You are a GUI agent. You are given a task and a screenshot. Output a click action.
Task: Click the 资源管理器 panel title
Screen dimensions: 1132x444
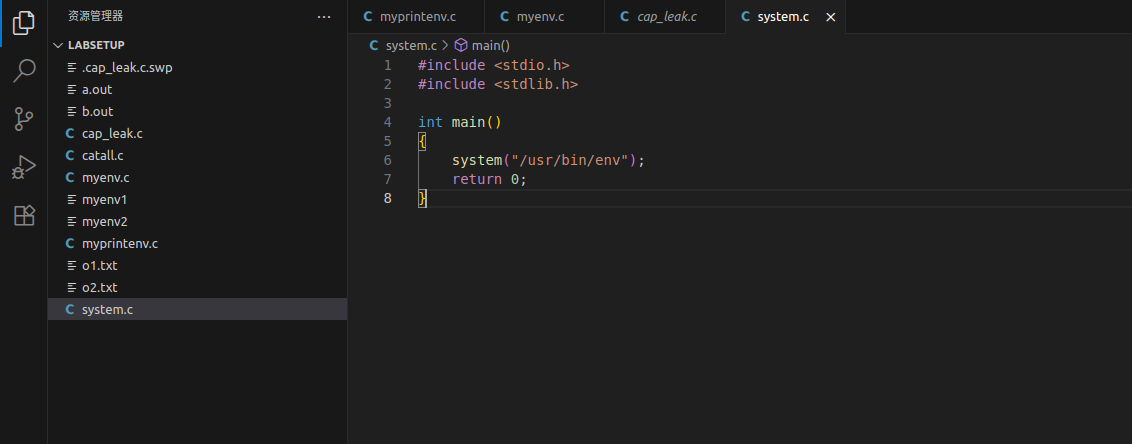pos(95,16)
